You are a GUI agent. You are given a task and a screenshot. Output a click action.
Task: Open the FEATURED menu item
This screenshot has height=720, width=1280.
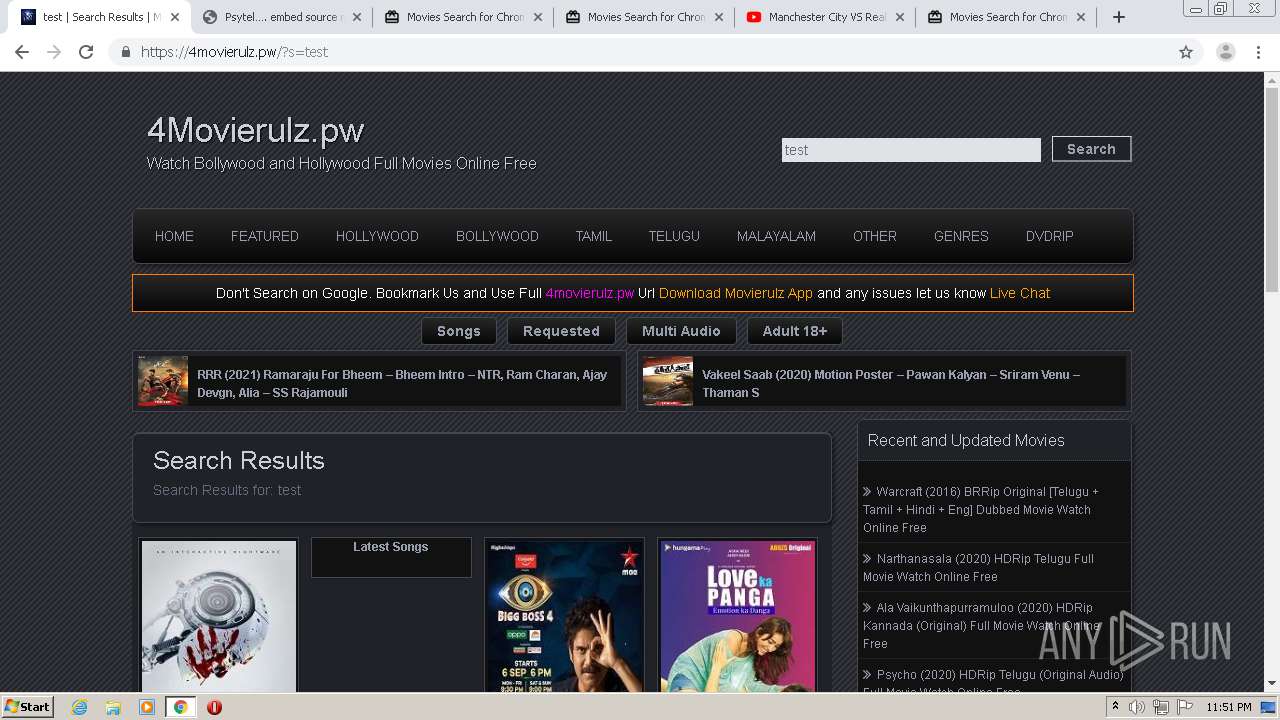pos(265,236)
